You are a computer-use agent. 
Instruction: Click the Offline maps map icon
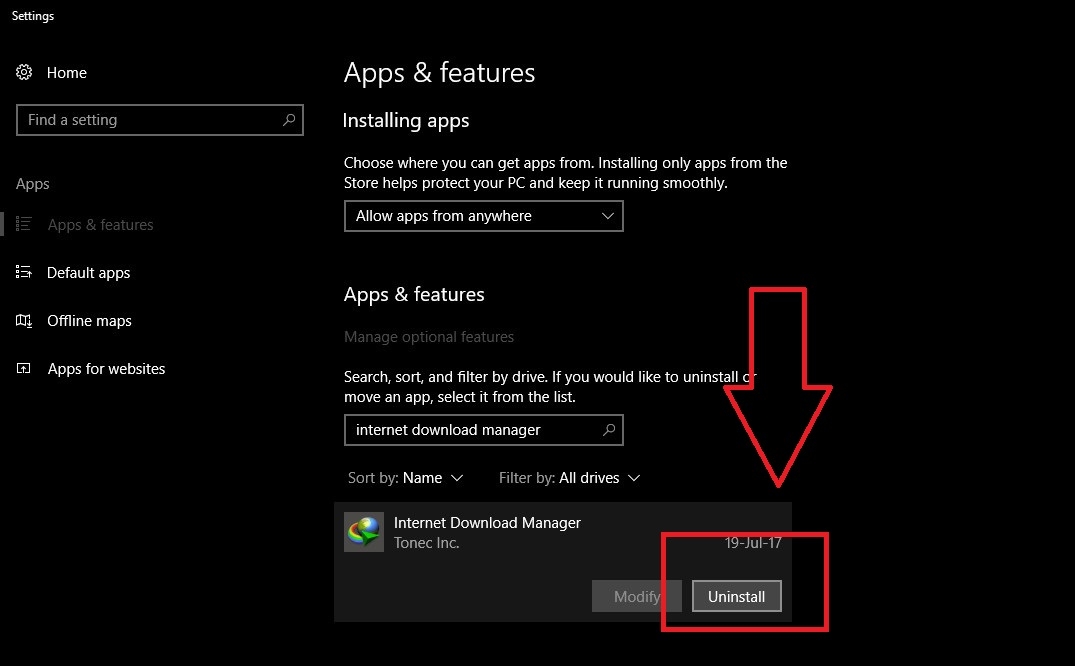(24, 320)
